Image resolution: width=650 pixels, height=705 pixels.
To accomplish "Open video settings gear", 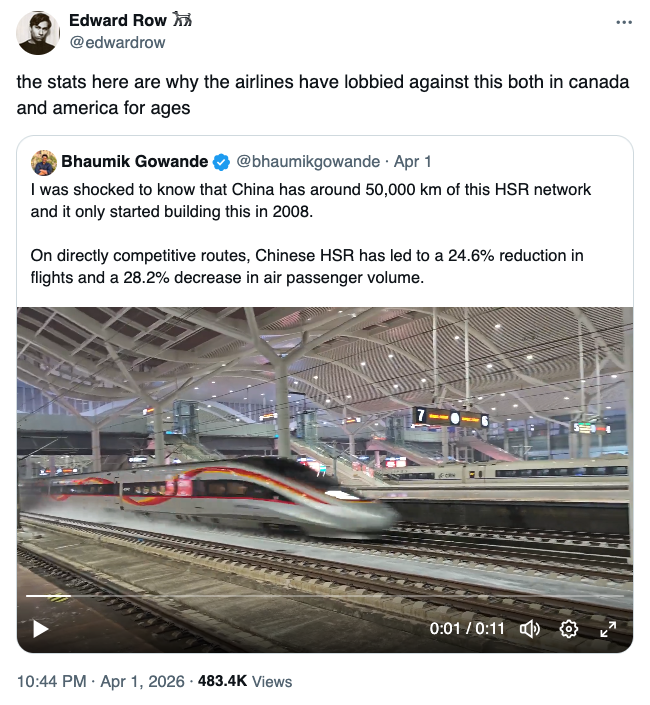I will (x=569, y=629).
